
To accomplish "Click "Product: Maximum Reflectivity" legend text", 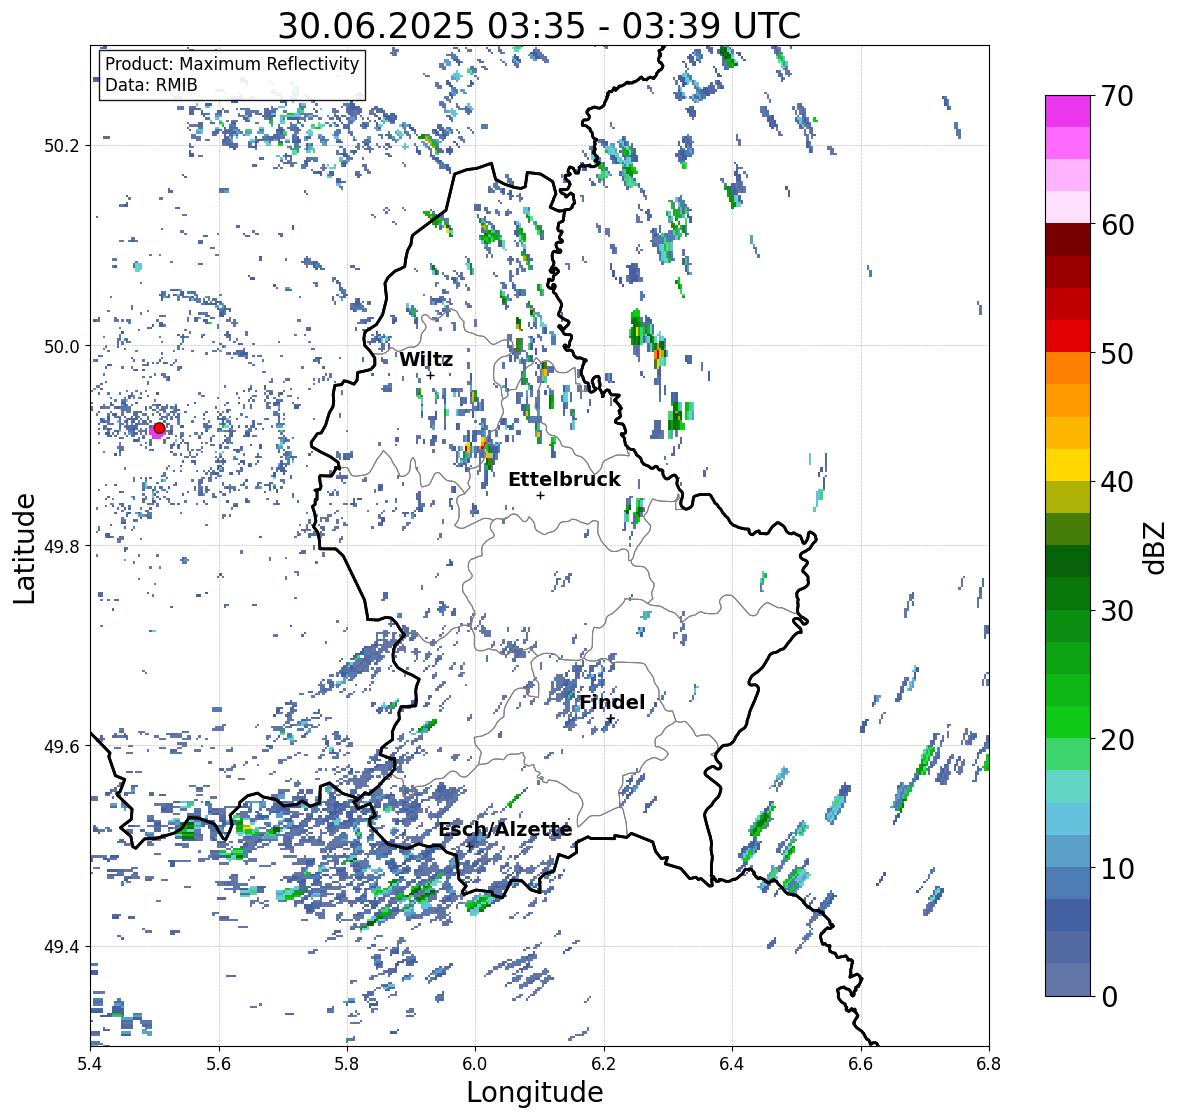I will (x=232, y=64).
